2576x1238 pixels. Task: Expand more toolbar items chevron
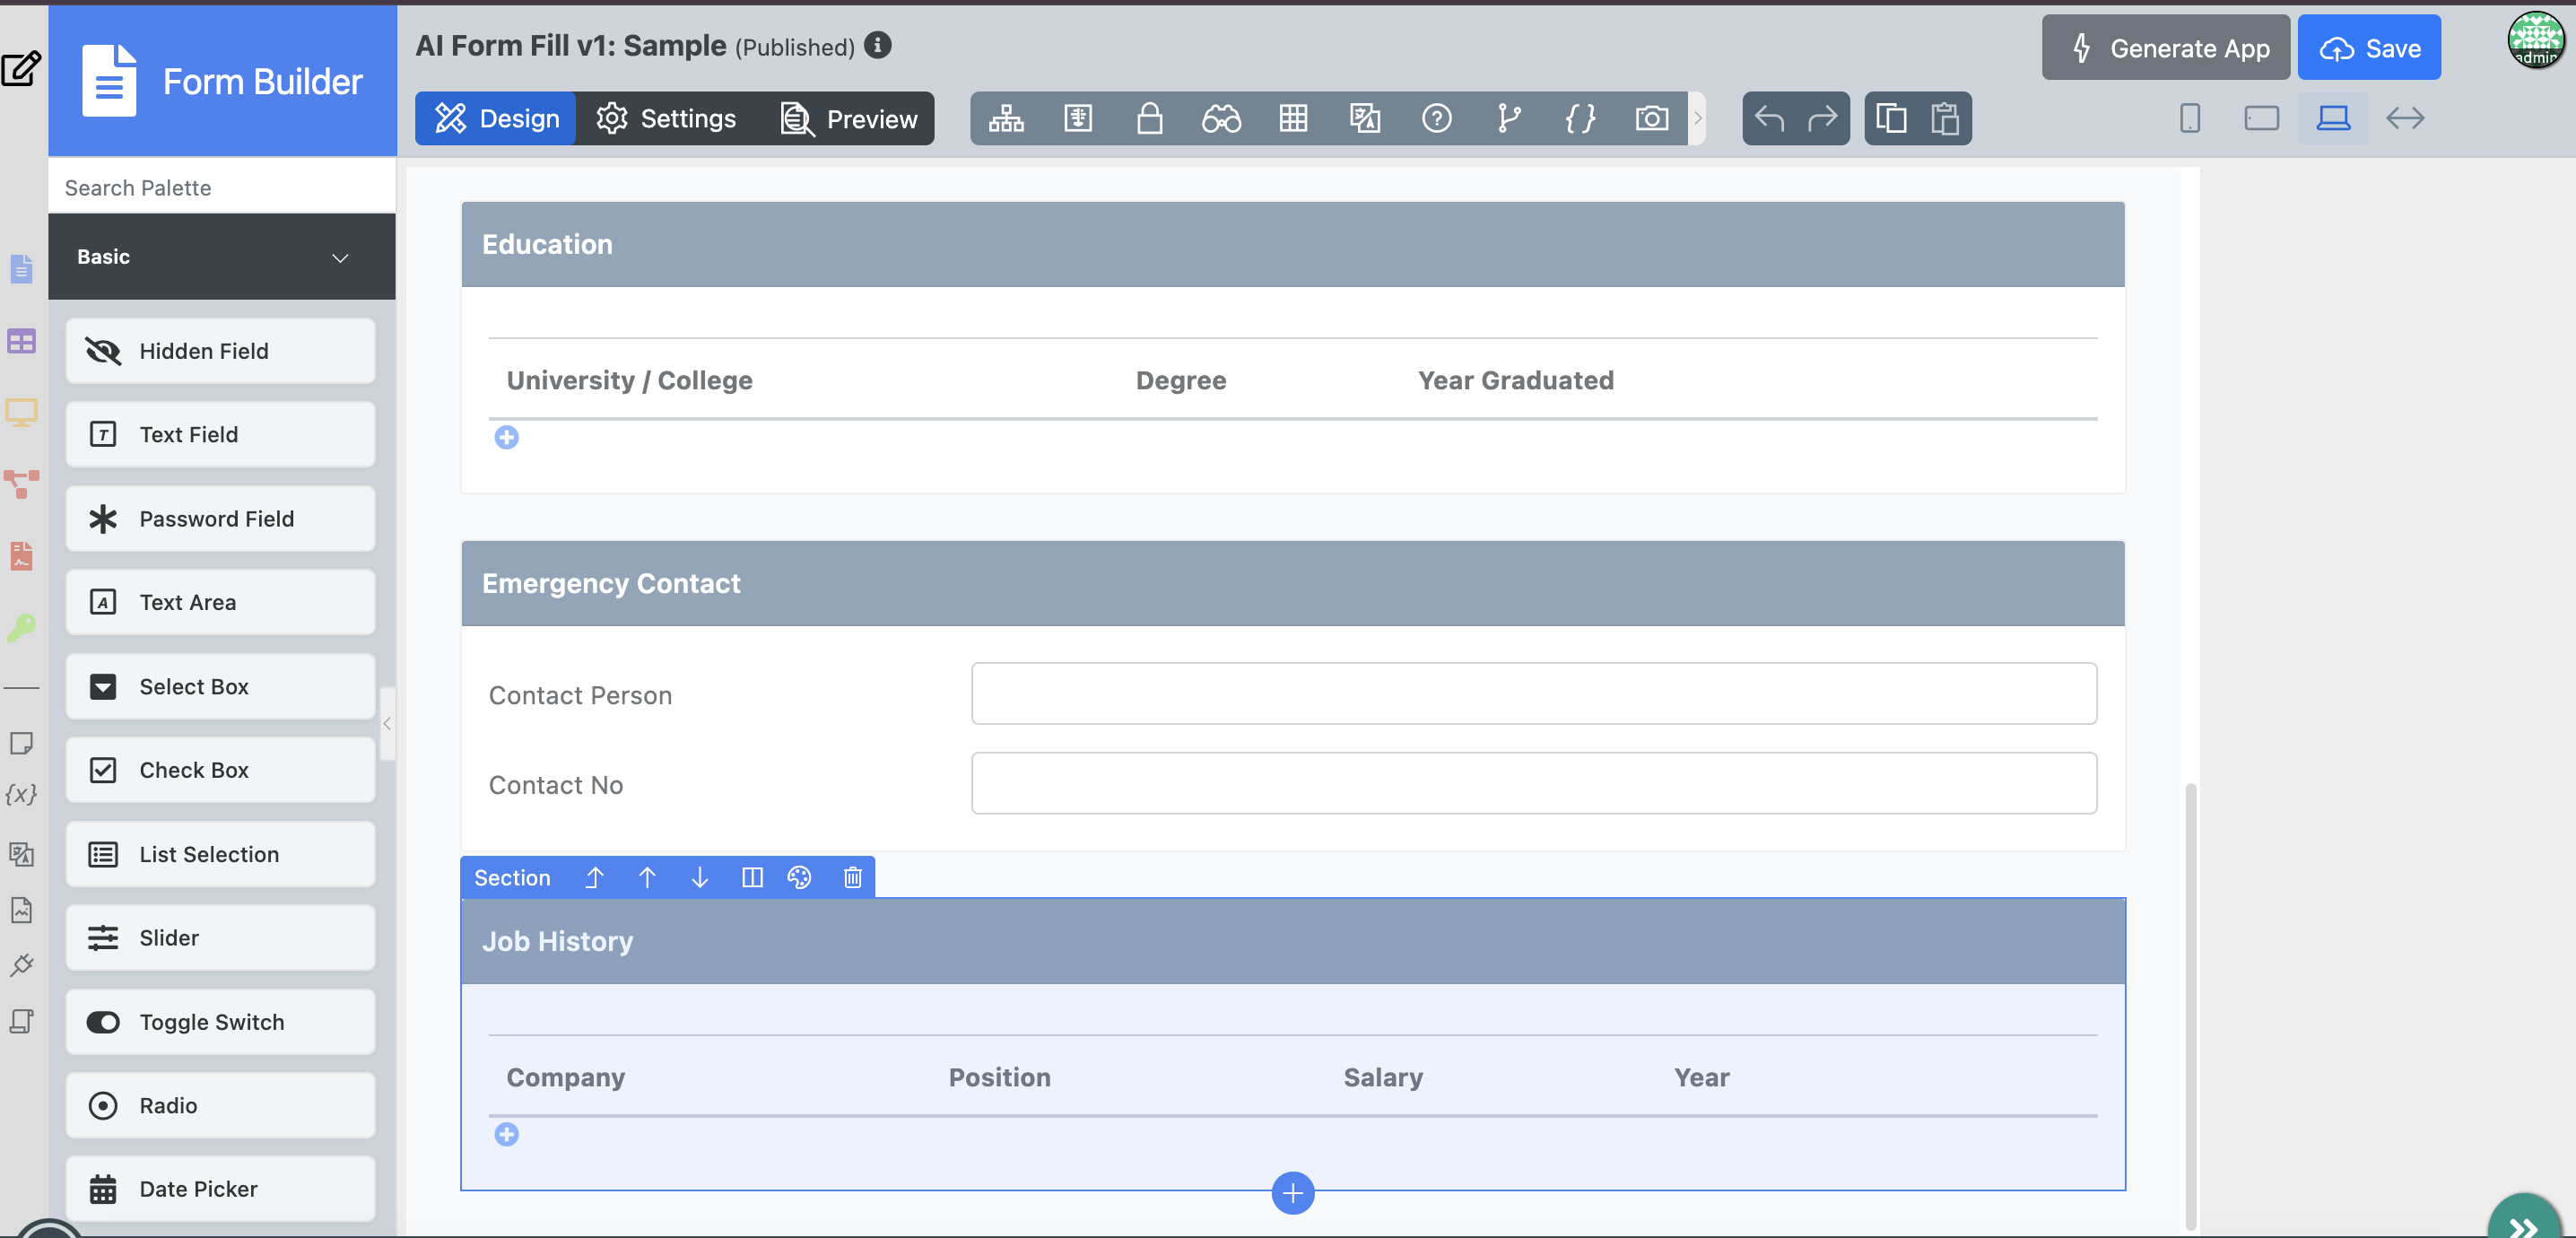(1697, 118)
